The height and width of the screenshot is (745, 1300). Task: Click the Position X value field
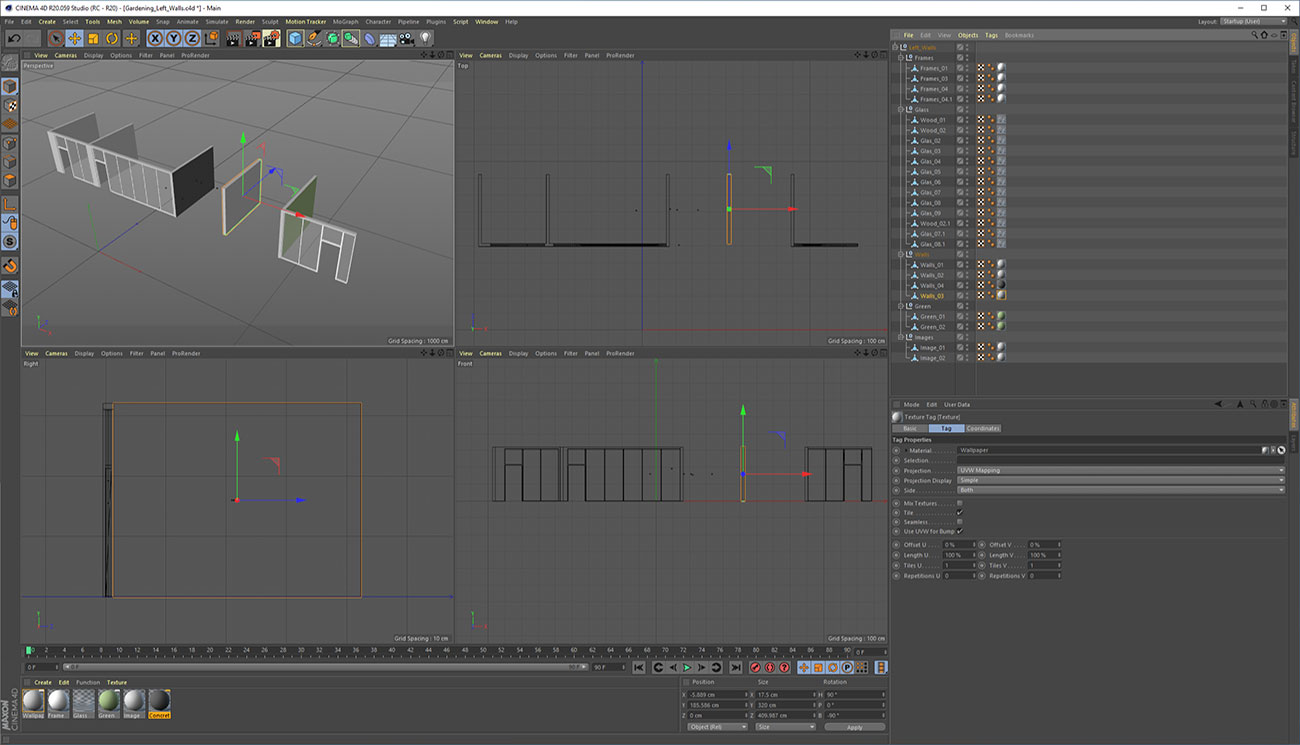point(717,694)
